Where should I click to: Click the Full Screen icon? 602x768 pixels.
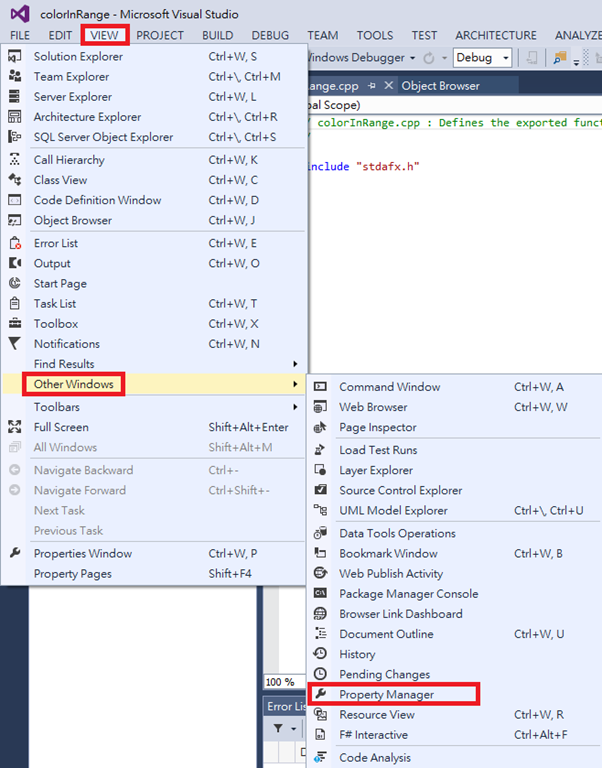(15, 427)
